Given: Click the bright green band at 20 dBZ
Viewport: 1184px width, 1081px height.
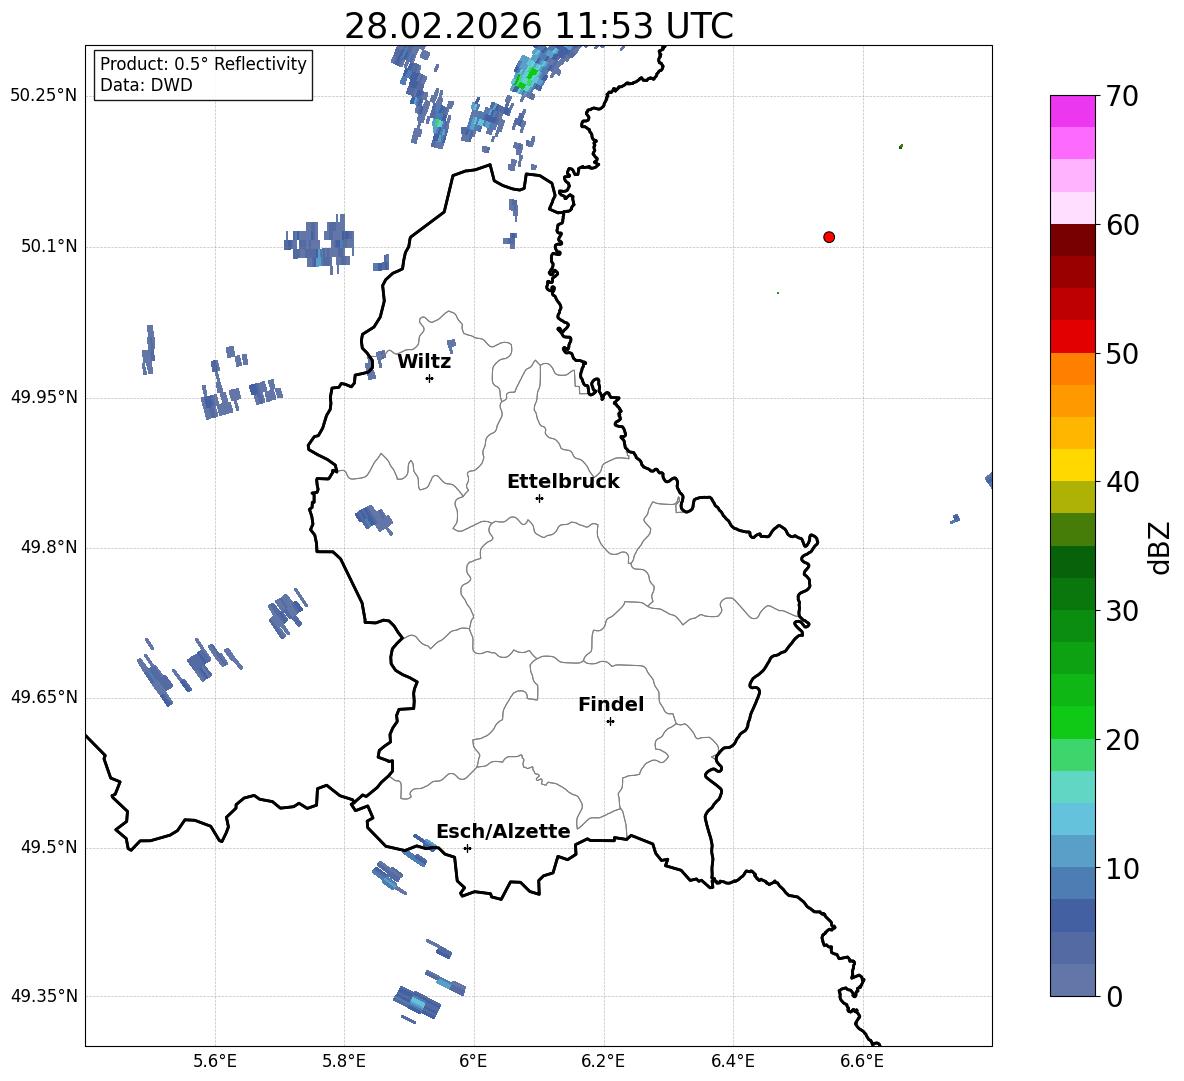Looking at the screenshot, I should (1073, 722).
